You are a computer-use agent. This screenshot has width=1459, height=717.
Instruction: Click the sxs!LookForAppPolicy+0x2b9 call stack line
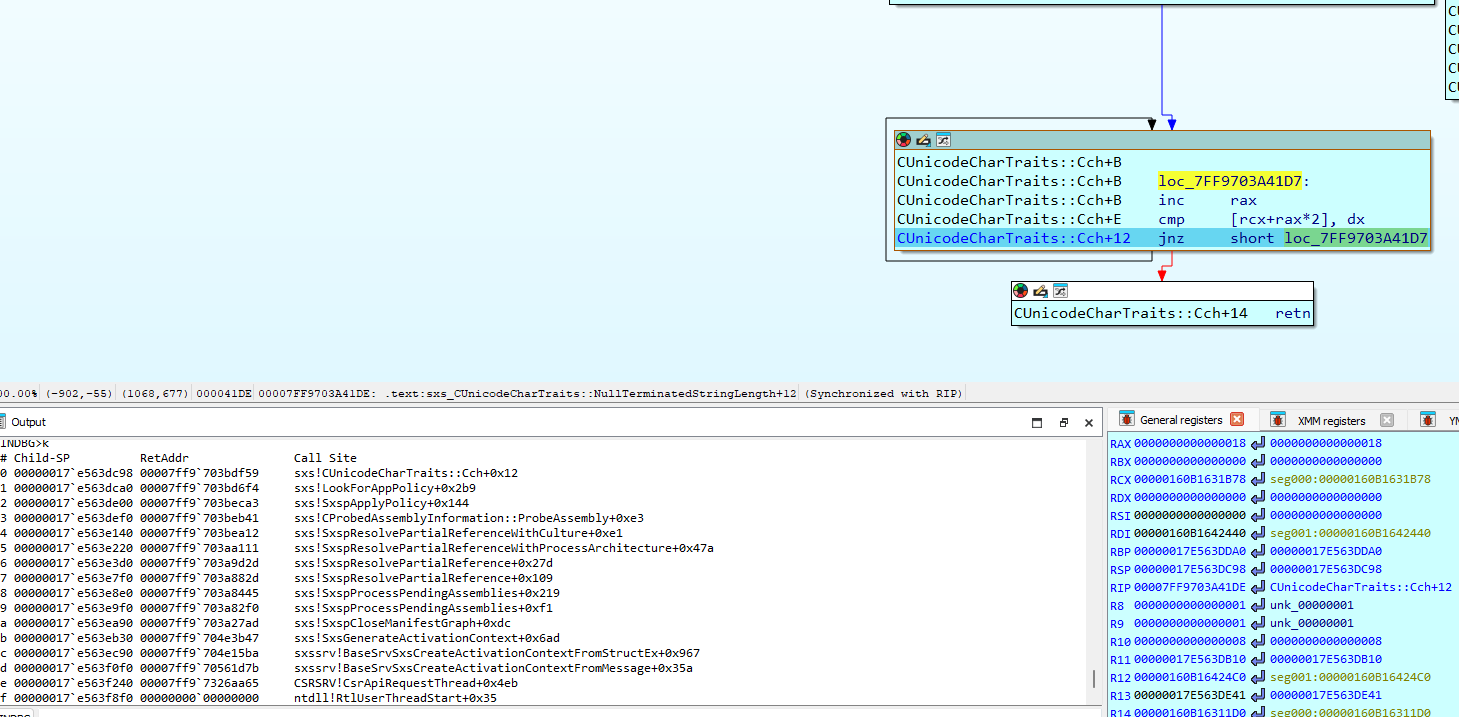(385, 488)
